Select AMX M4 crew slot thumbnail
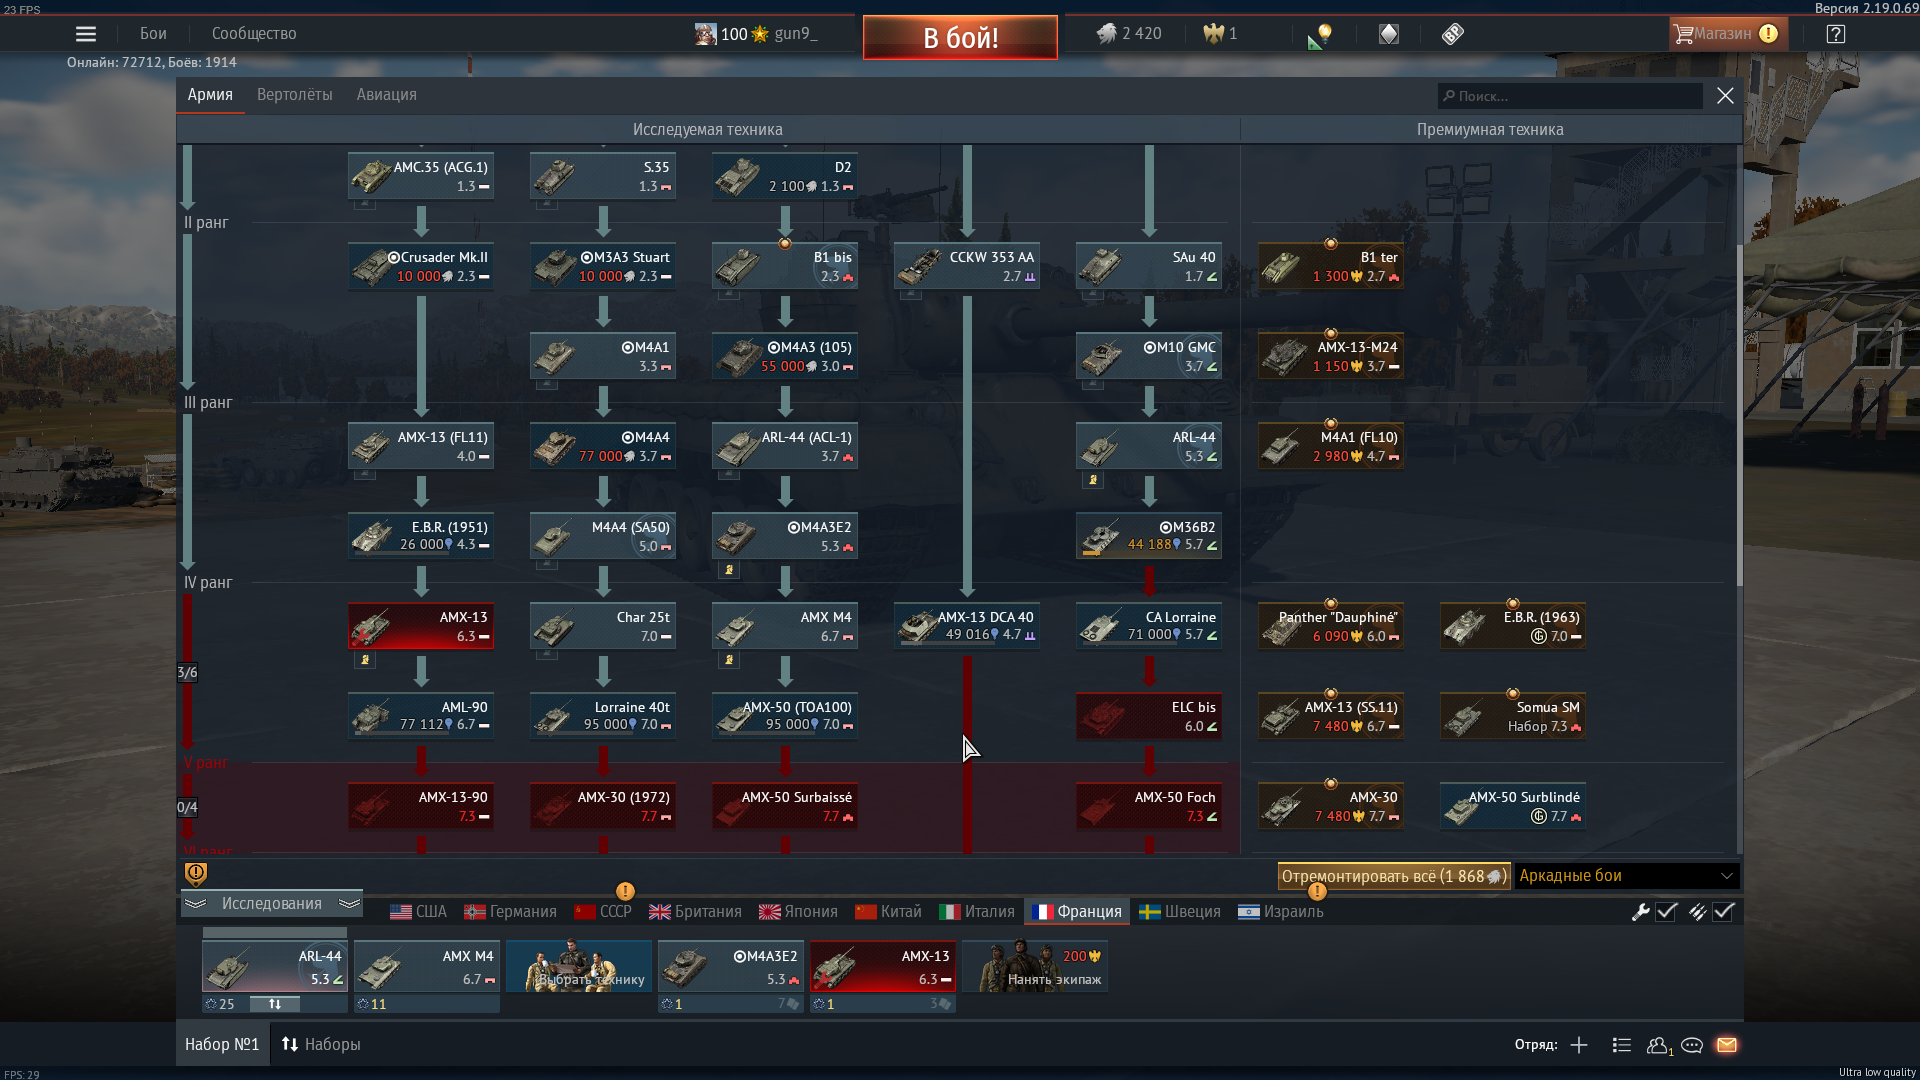Screen dimensions: 1920x1080 (x=427, y=966)
